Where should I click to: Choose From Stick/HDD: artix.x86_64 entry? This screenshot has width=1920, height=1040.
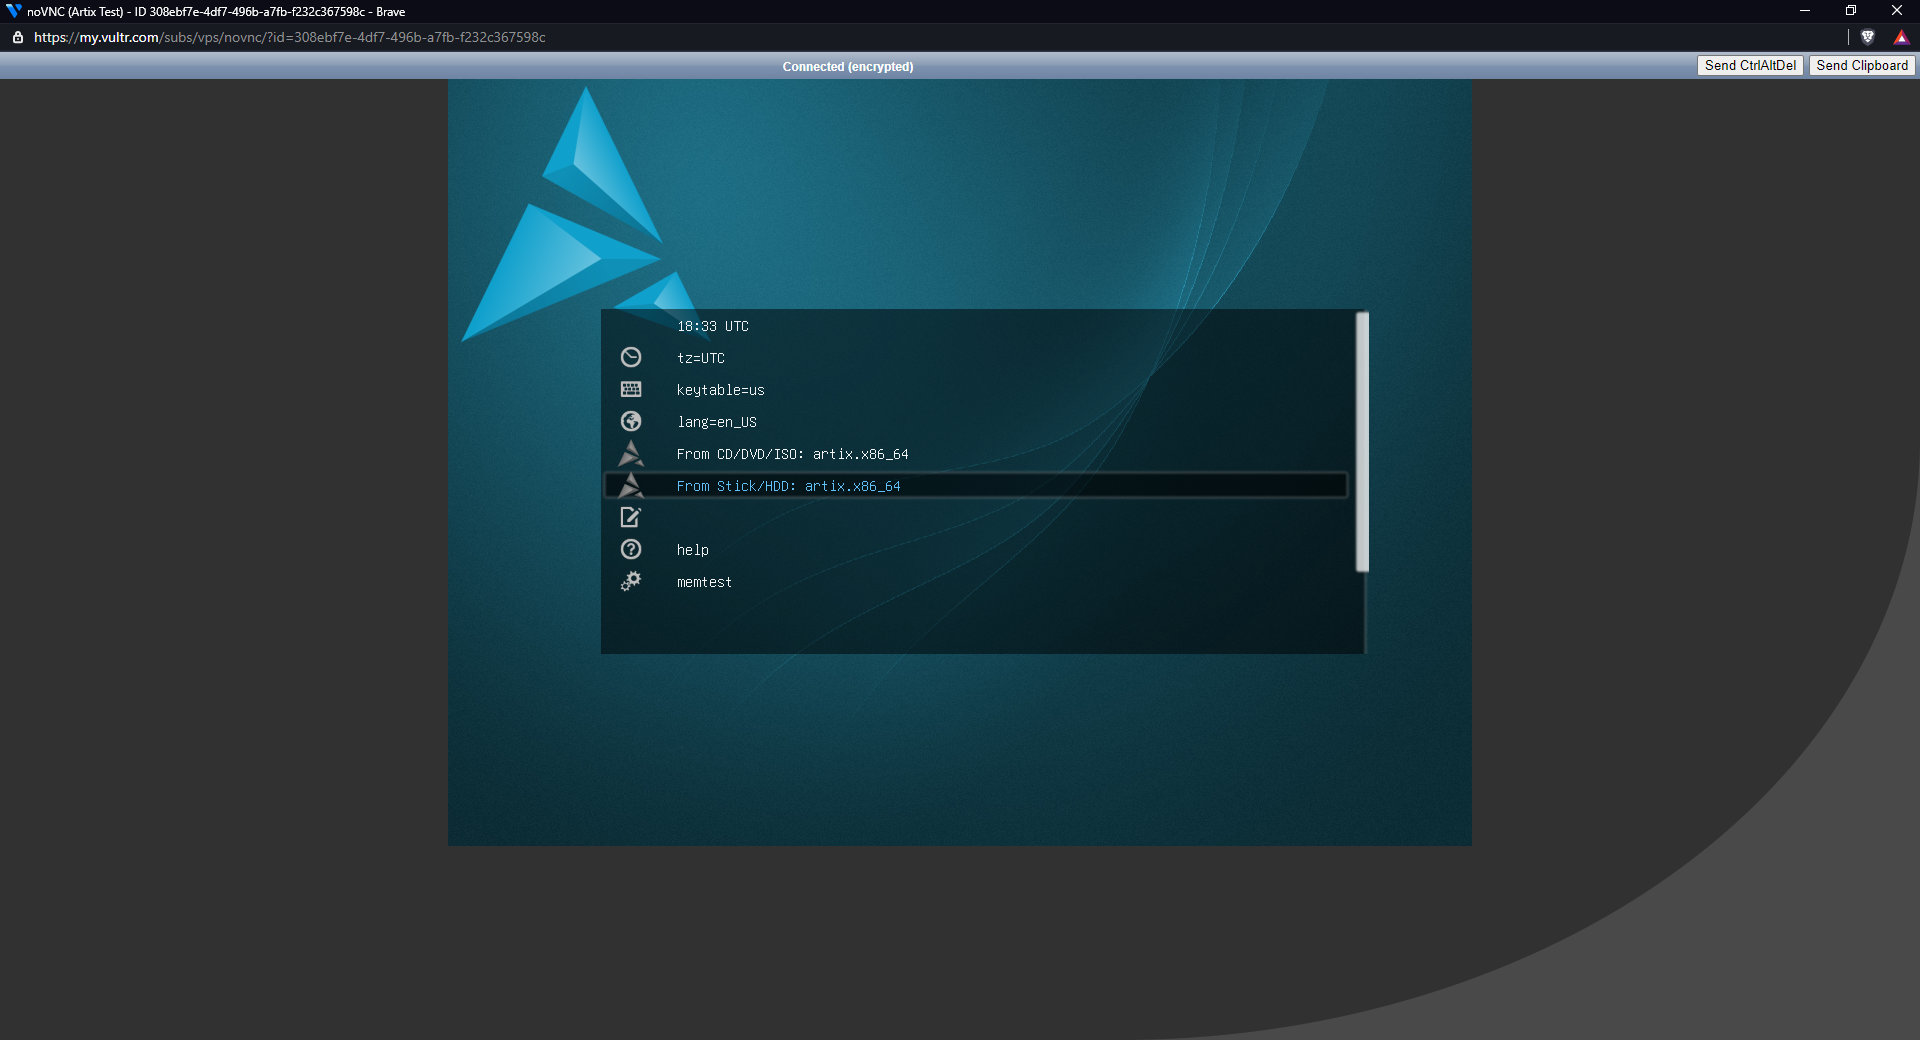click(976, 486)
